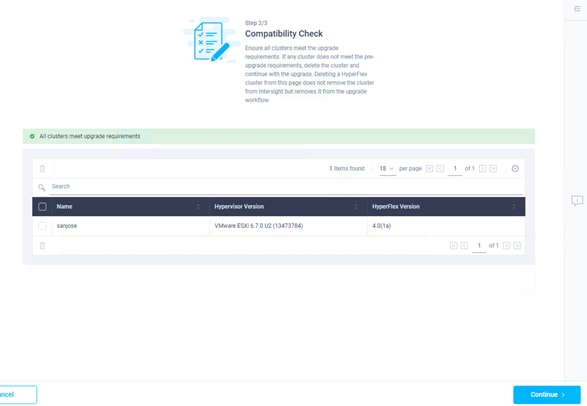
Task: Click the green success check icon
Action: click(x=32, y=136)
